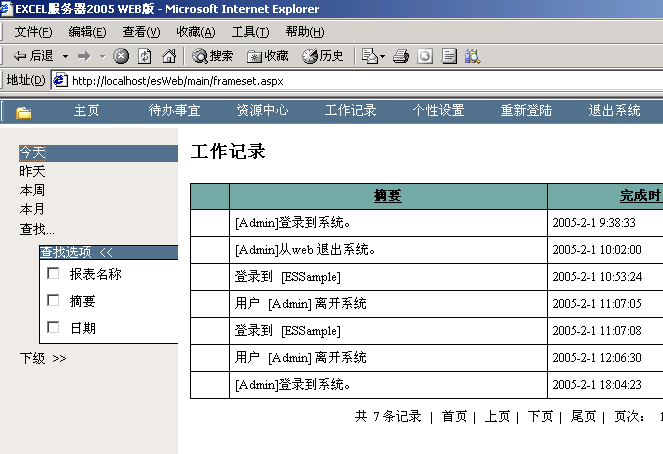Check the 日期 search option checkbox

tap(54, 327)
